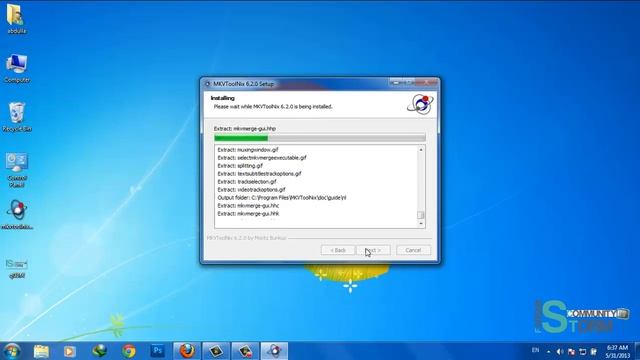Click the install log scrollbar thumb
The height and width of the screenshot is (360, 640).
421,215
